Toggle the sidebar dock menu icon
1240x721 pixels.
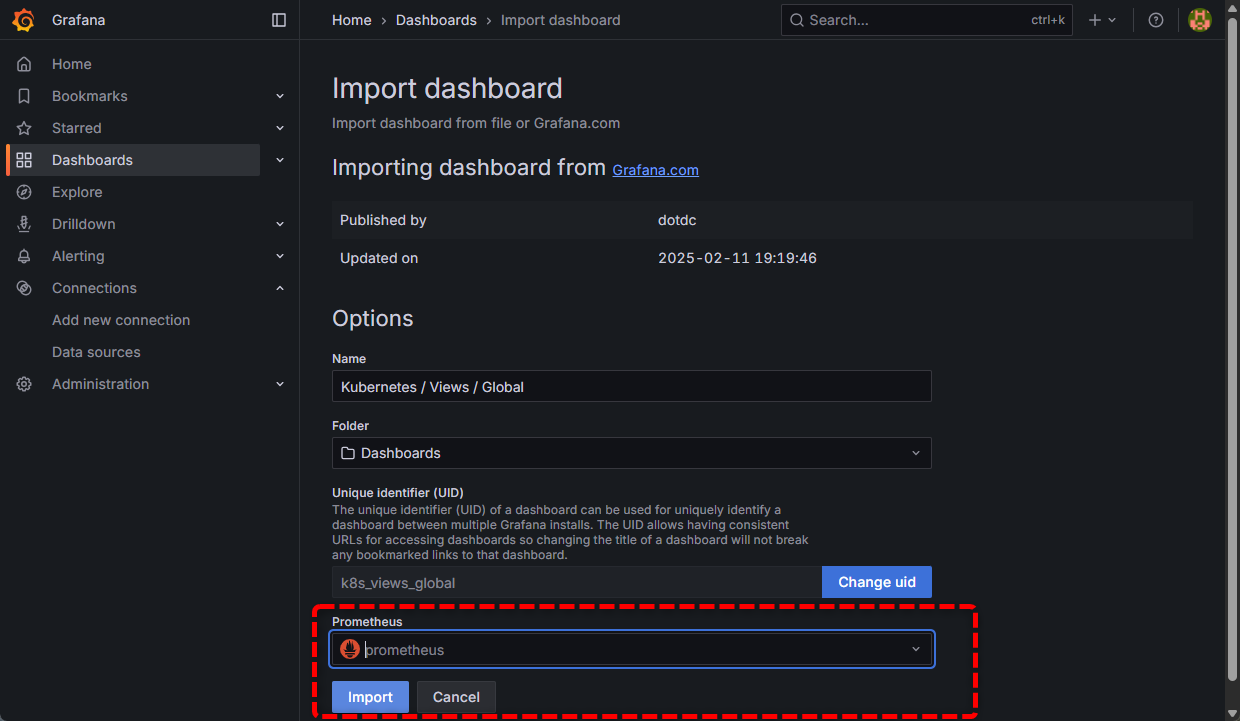pos(279,20)
